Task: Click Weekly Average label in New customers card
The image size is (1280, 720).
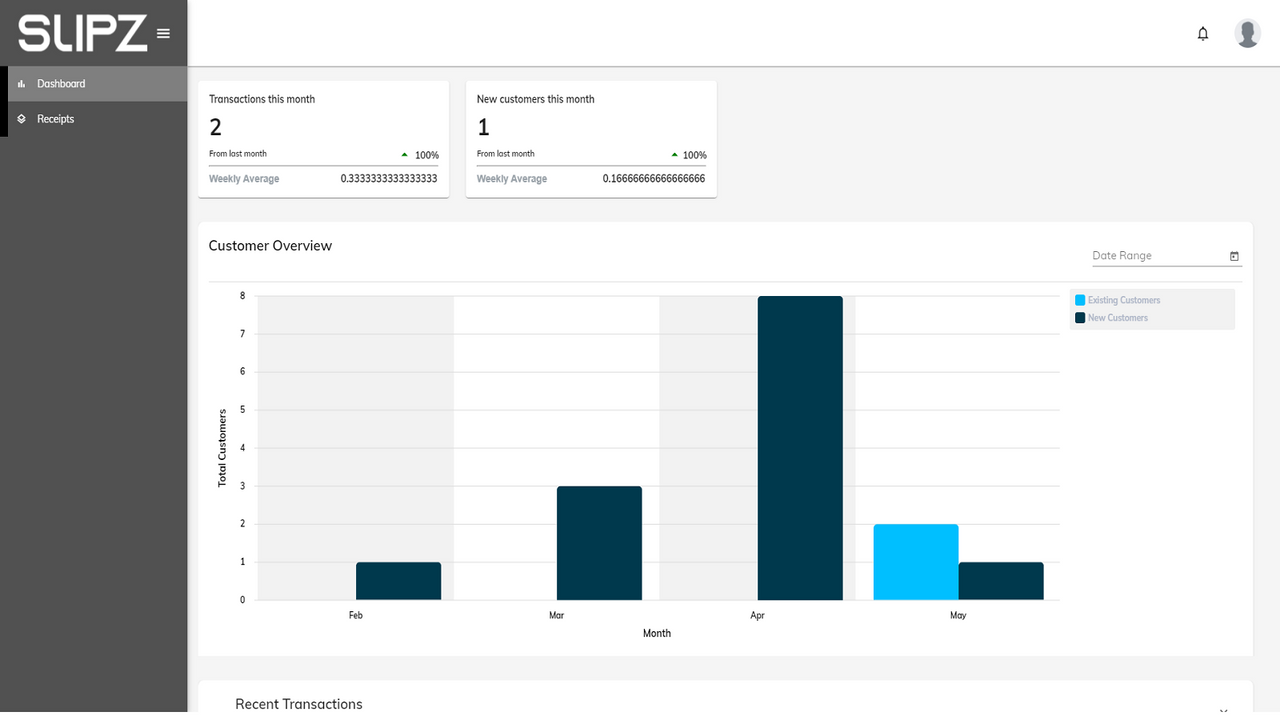Action: click(512, 179)
